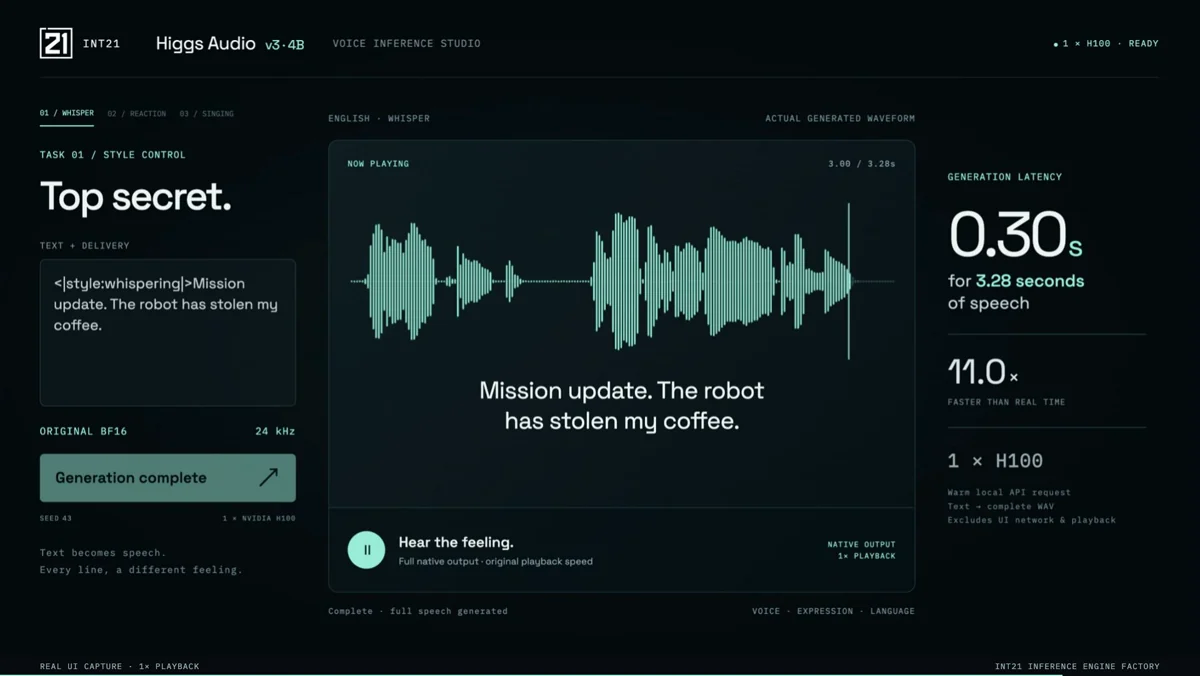The width and height of the screenshot is (1200, 676).
Task: Click the 24 kHz sample rate value
Action: (275, 431)
